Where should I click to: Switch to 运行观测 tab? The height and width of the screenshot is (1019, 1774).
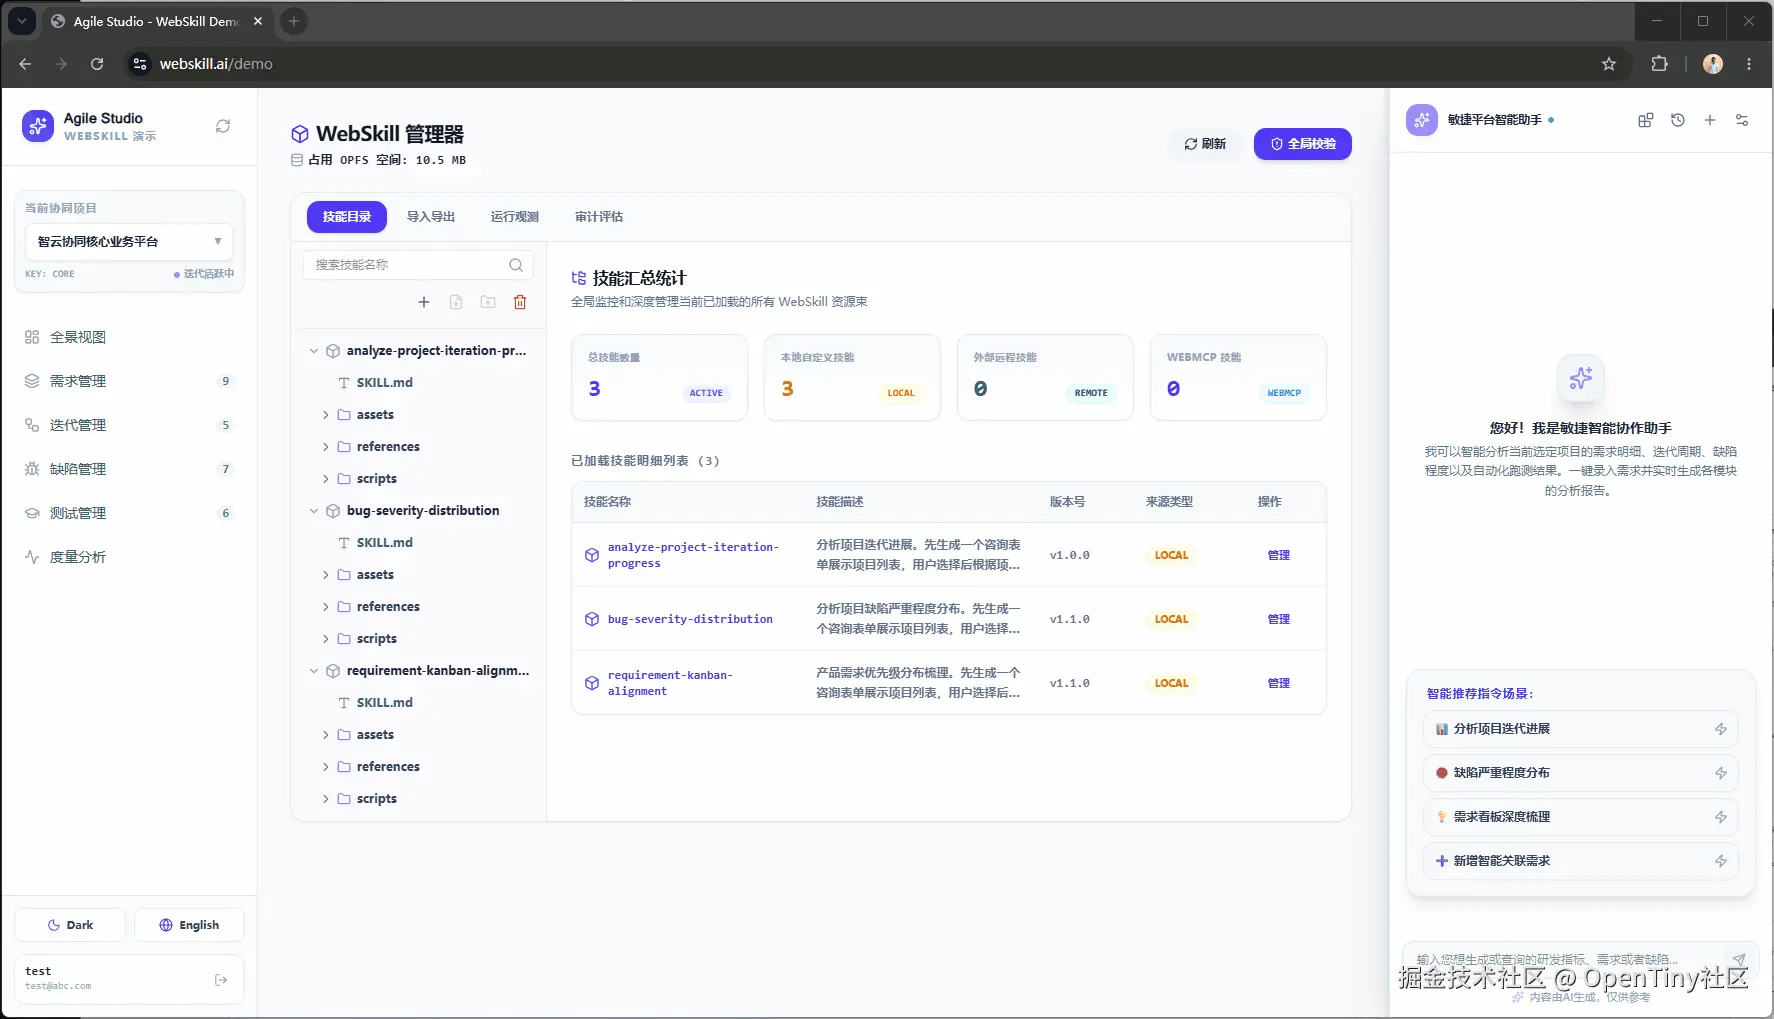(x=515, y=216)
